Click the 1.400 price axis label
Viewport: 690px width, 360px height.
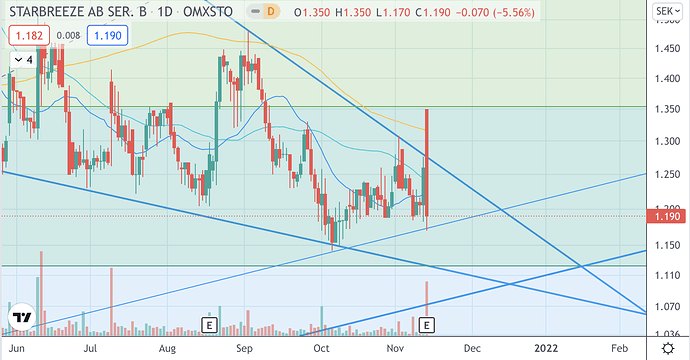pyautogui.click(x=668, y=79)
